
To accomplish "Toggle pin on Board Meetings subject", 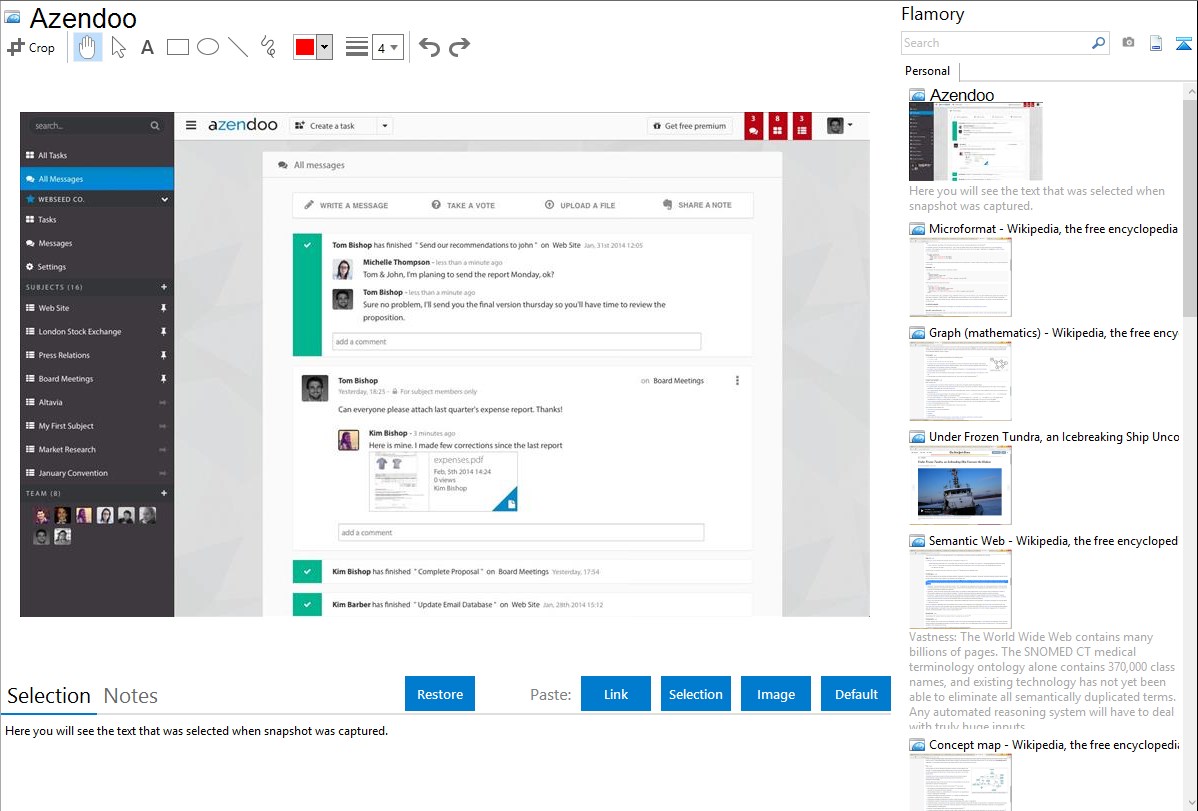I will click(x=163, y=379).
